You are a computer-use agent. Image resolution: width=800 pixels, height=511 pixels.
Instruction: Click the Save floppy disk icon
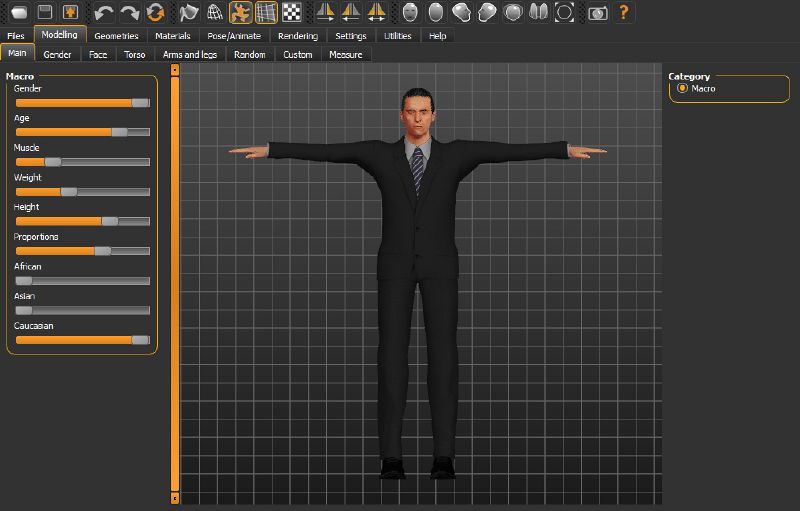(x=45, y=13)
